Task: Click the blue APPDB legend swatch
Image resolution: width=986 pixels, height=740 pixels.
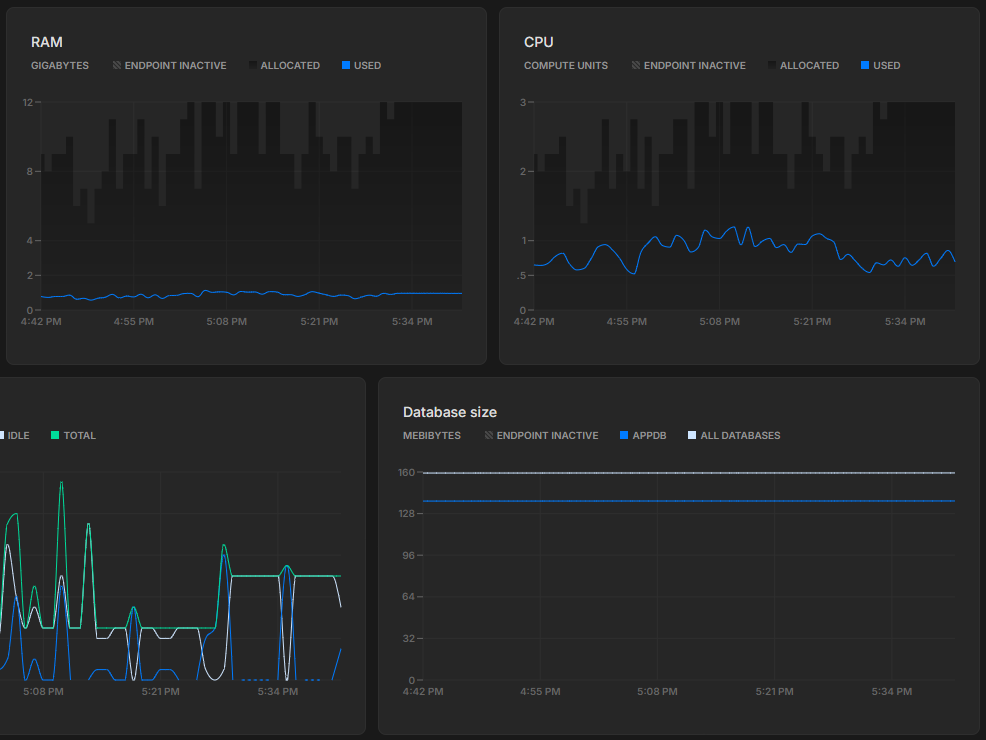Action: click(x=624, y=436)
